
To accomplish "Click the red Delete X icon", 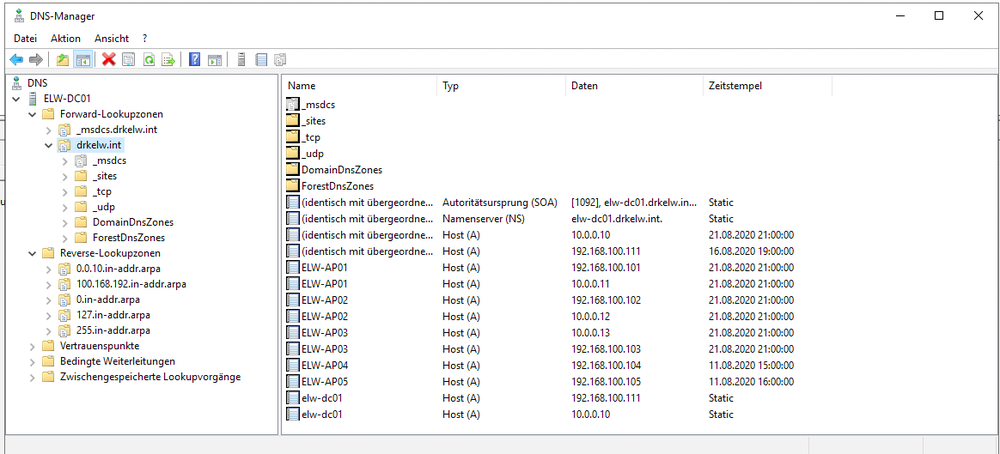I will 108,60.
